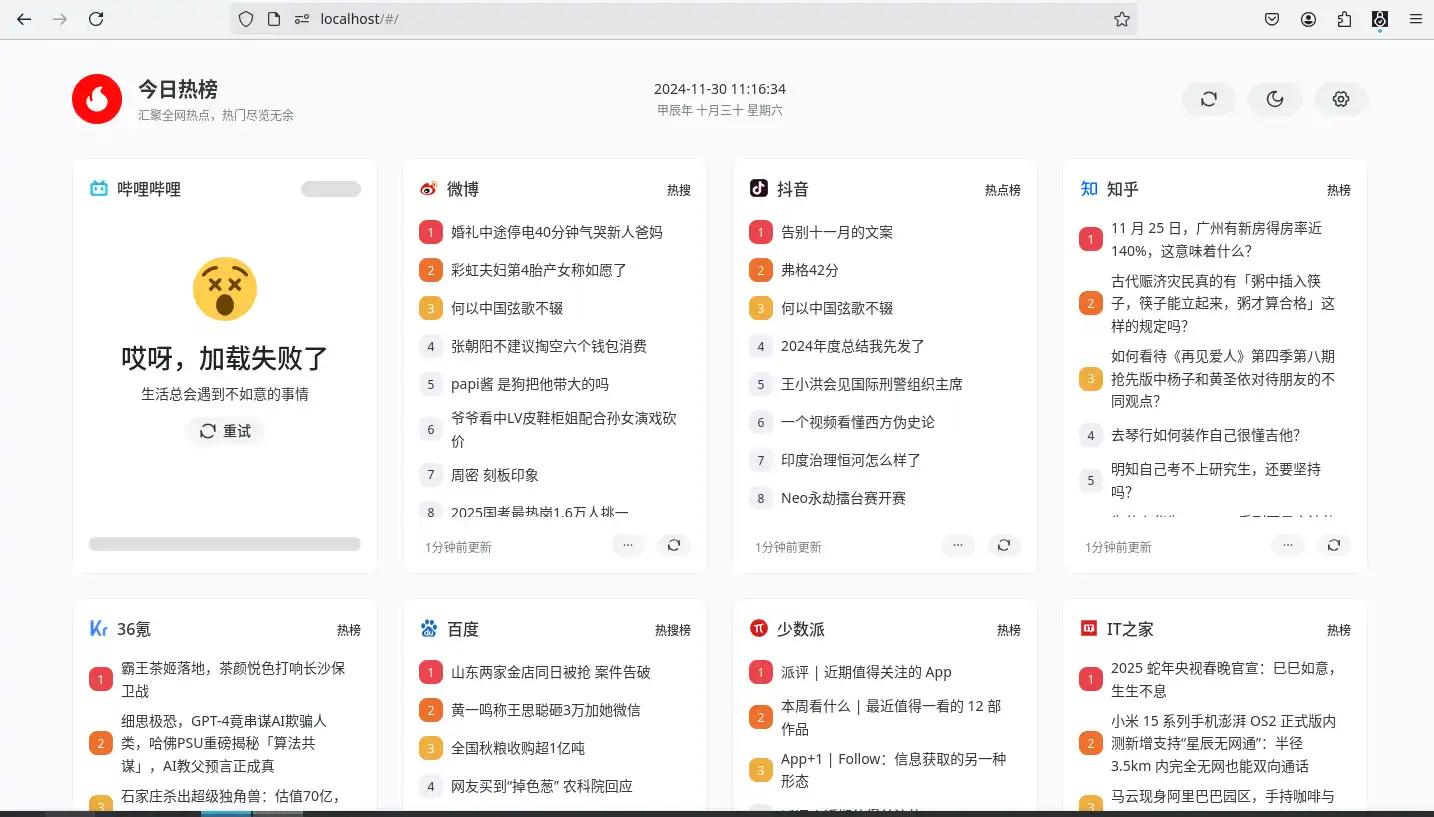Click the global refresh icon in header

pos(1209,99)
